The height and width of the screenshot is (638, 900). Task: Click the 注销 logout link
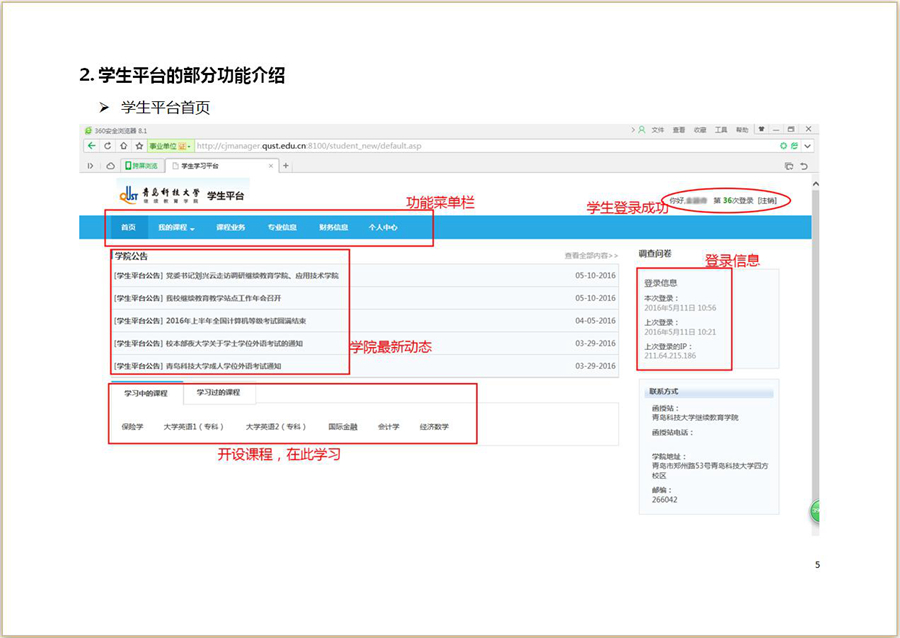pyautogui.click(x=767, y=201)
